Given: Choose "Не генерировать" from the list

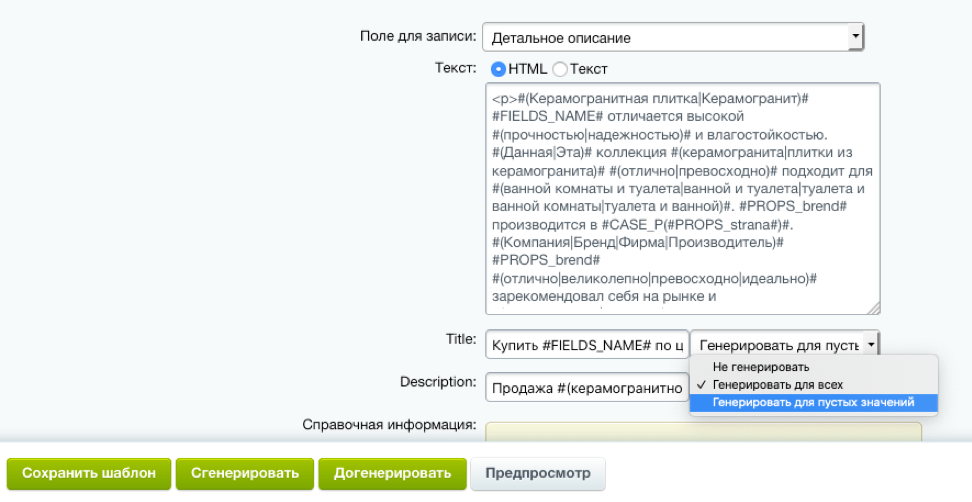Looking at the screenshot, I should 762,367.
